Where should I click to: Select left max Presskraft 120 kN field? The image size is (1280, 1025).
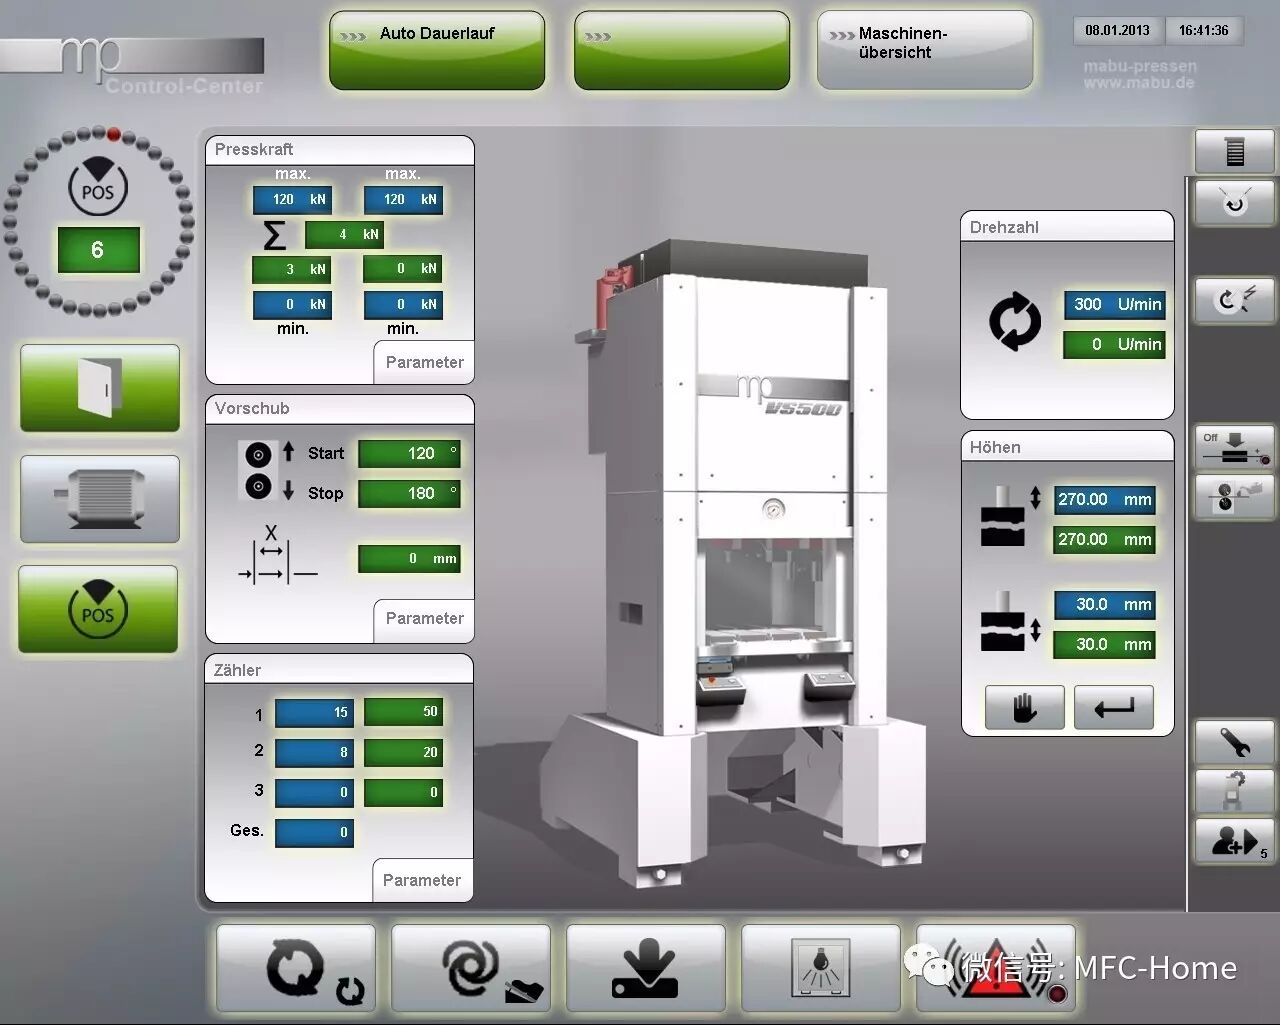tap(291, 199)
